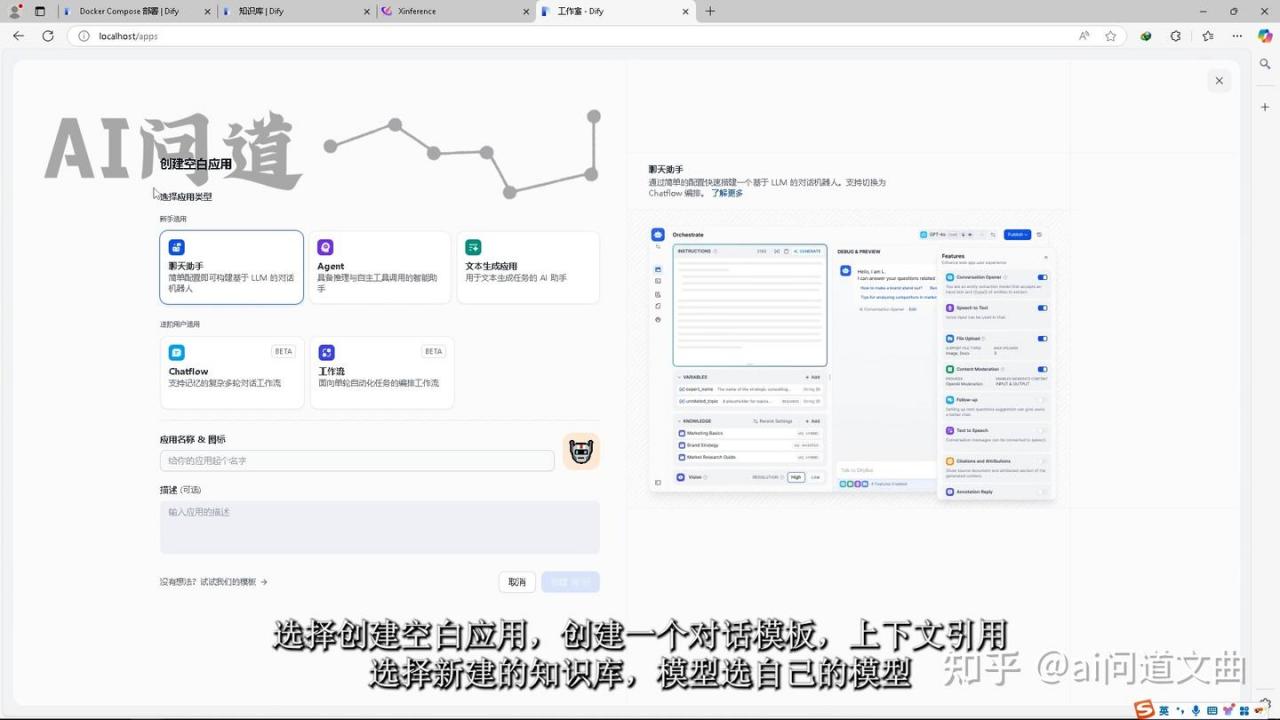The image size is (1280, 720).
Task: Toggle IME punctuation mode
Action: tap(1180, 711)
